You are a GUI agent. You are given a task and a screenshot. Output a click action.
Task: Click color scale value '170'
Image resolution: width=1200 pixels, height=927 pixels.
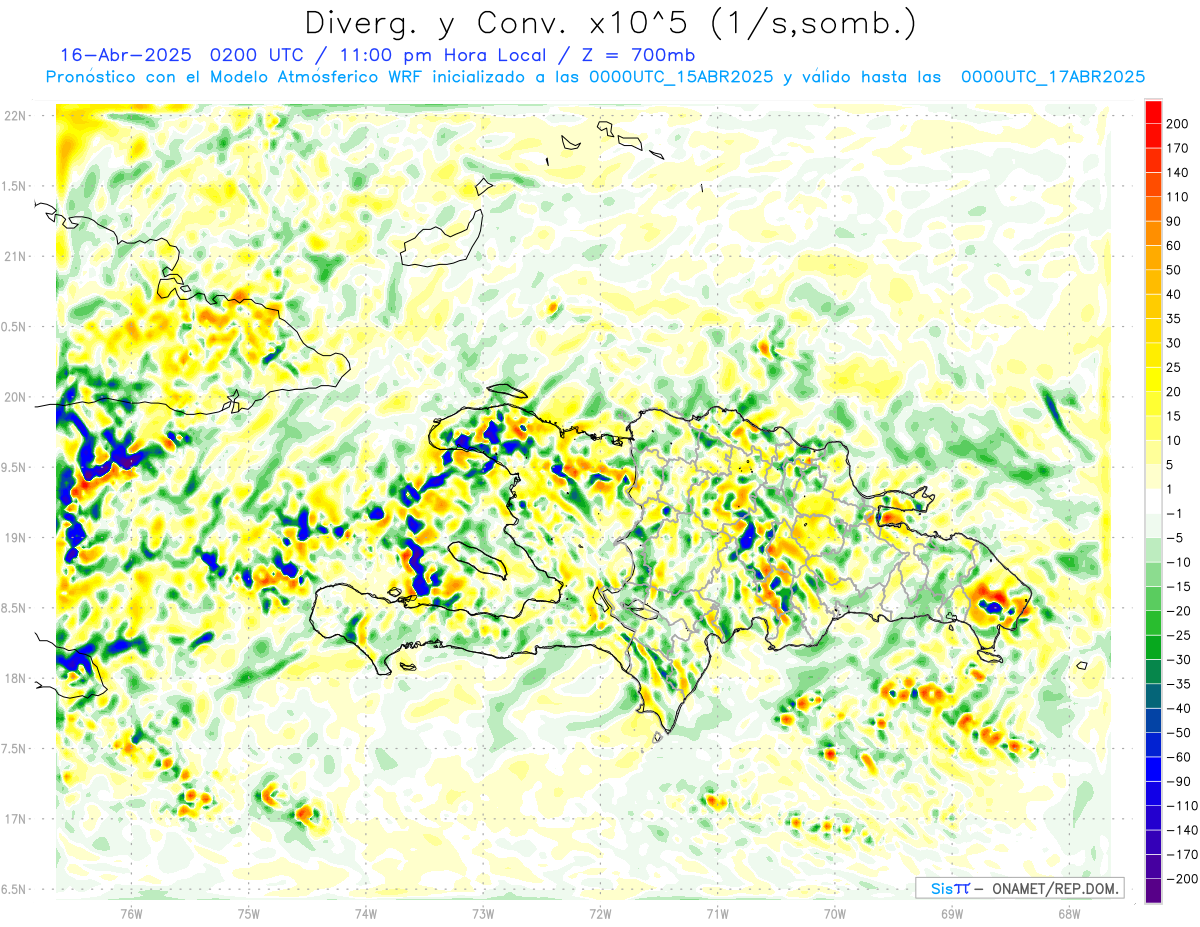click(1178, 148)
